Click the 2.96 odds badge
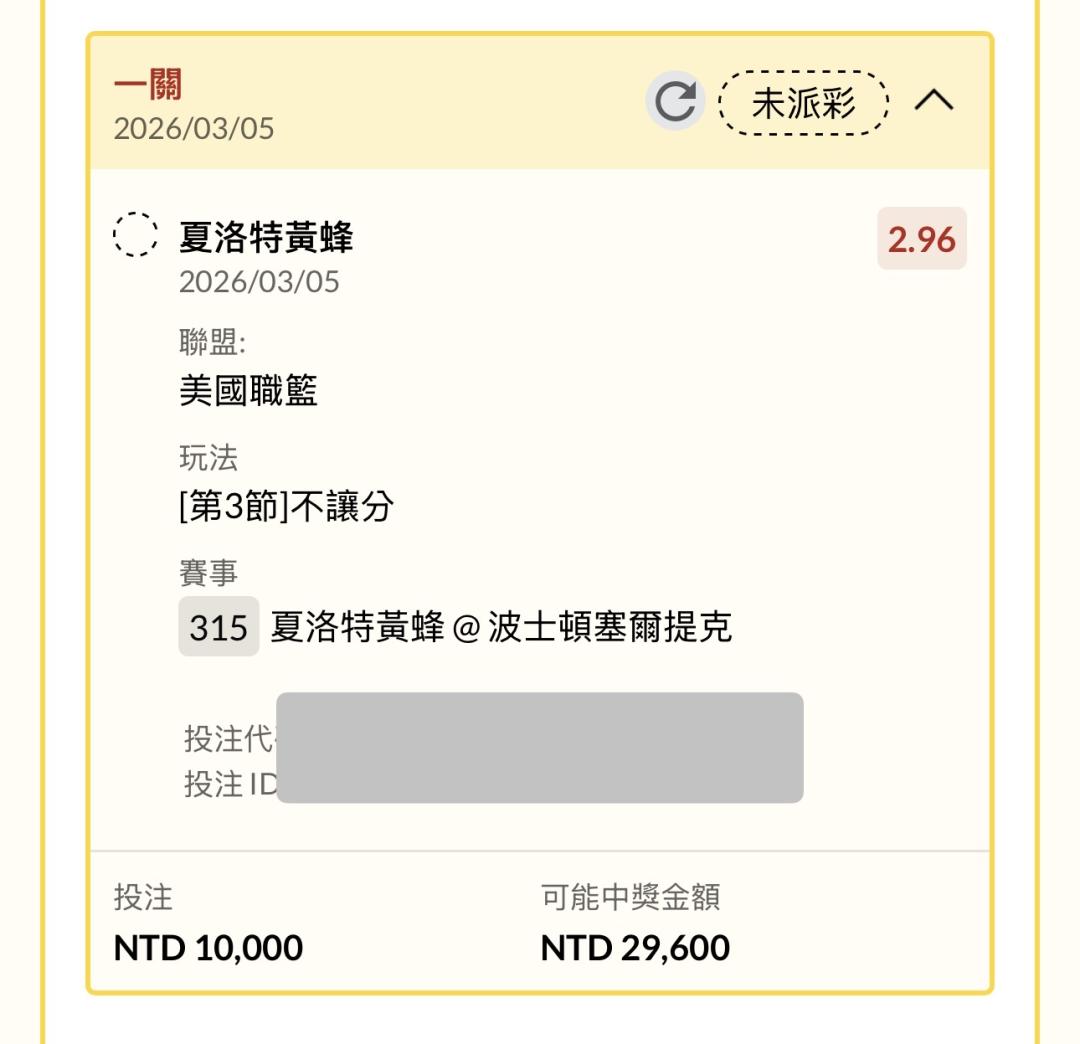This screenshot has height=1044, width=1080. 921,239
